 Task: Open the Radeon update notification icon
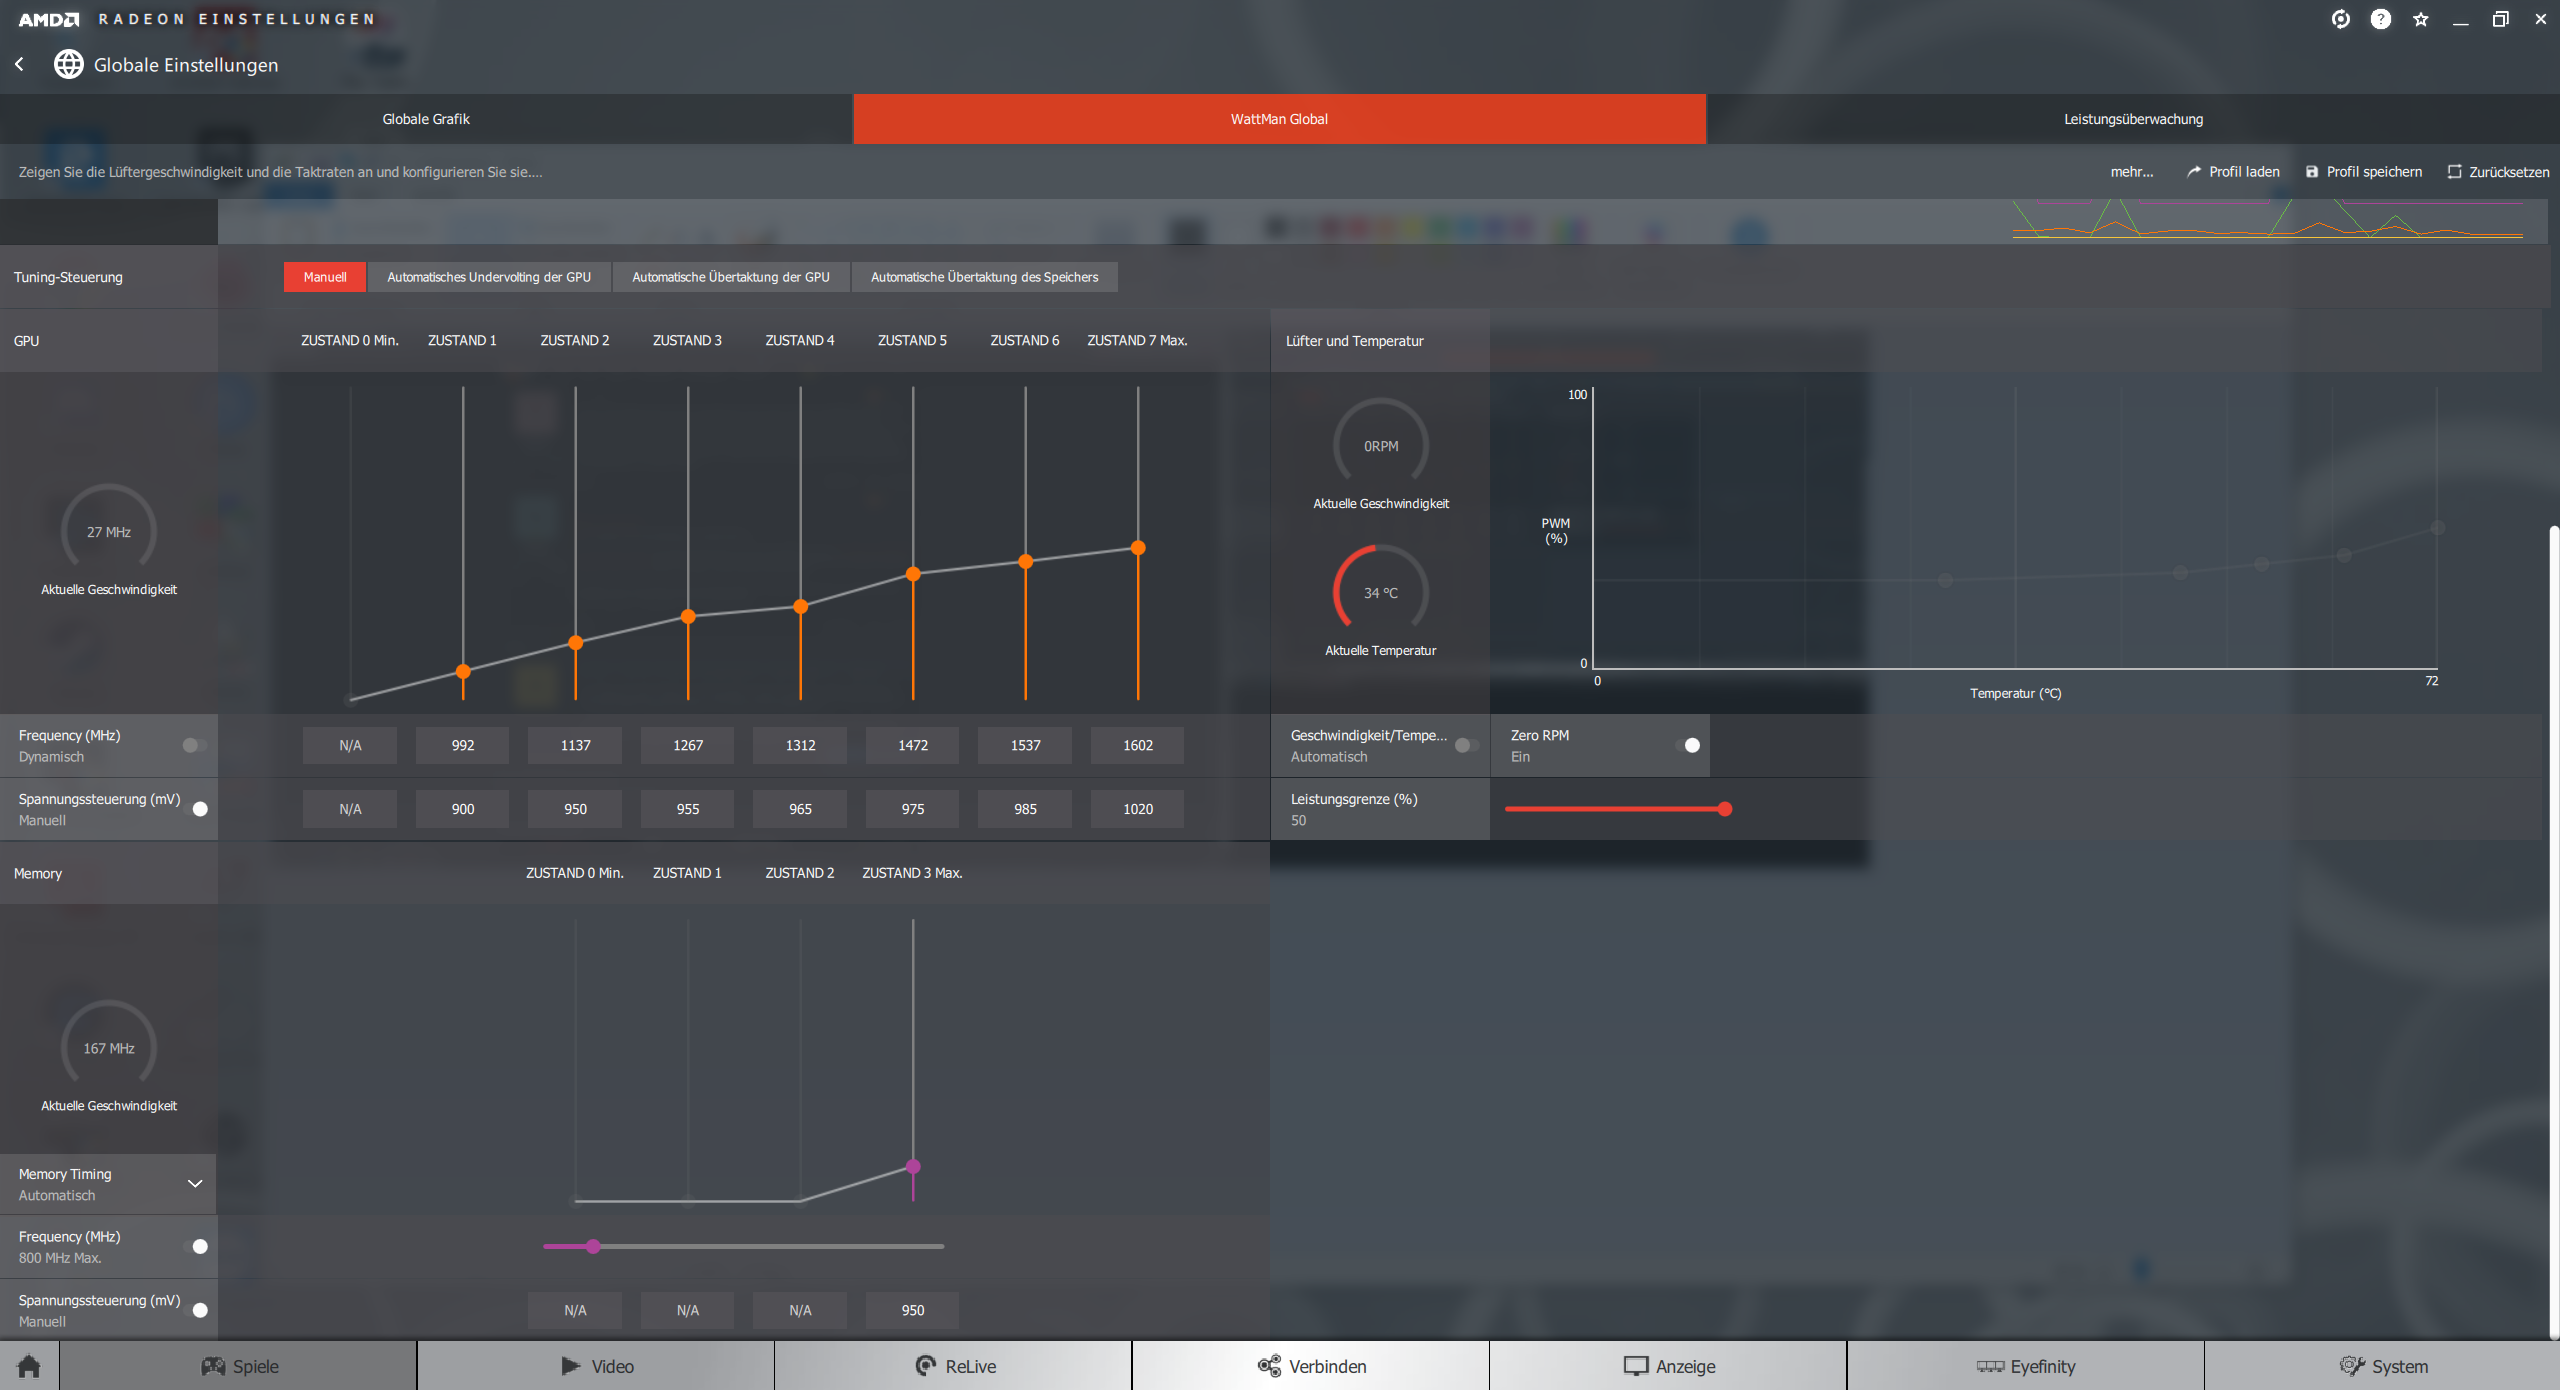[x=2340, y=19]
